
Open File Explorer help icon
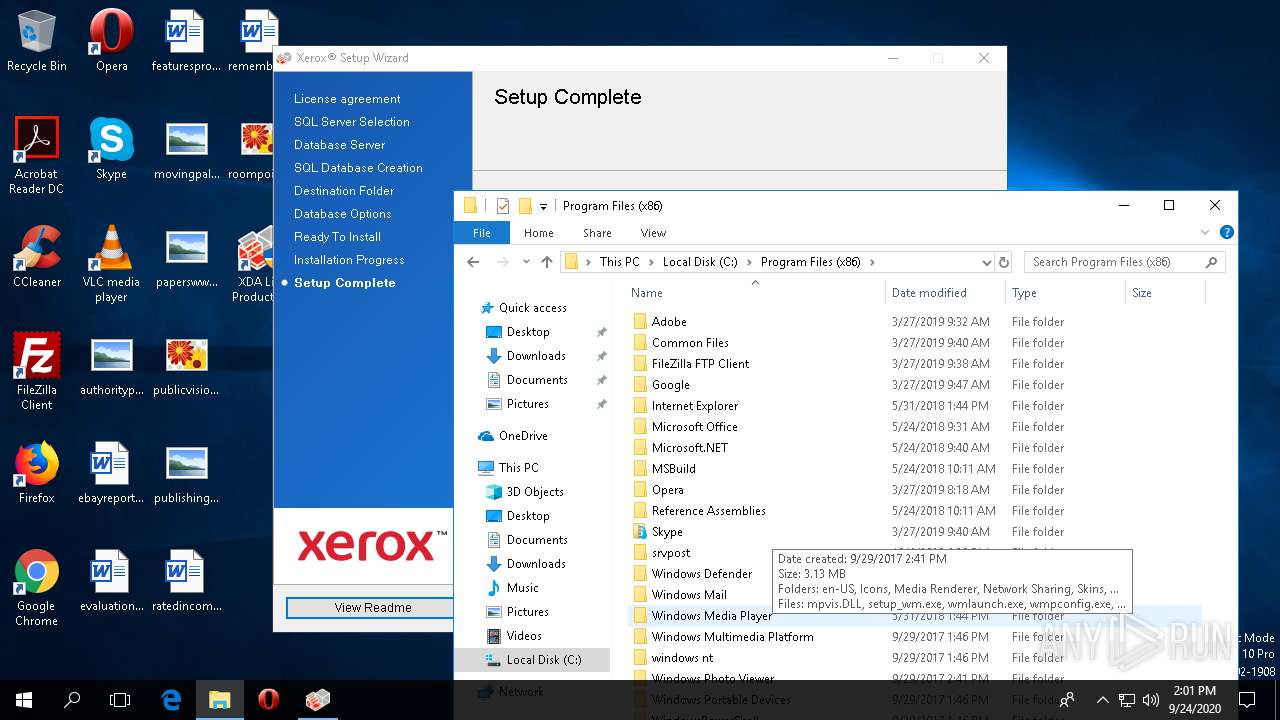1226,232
